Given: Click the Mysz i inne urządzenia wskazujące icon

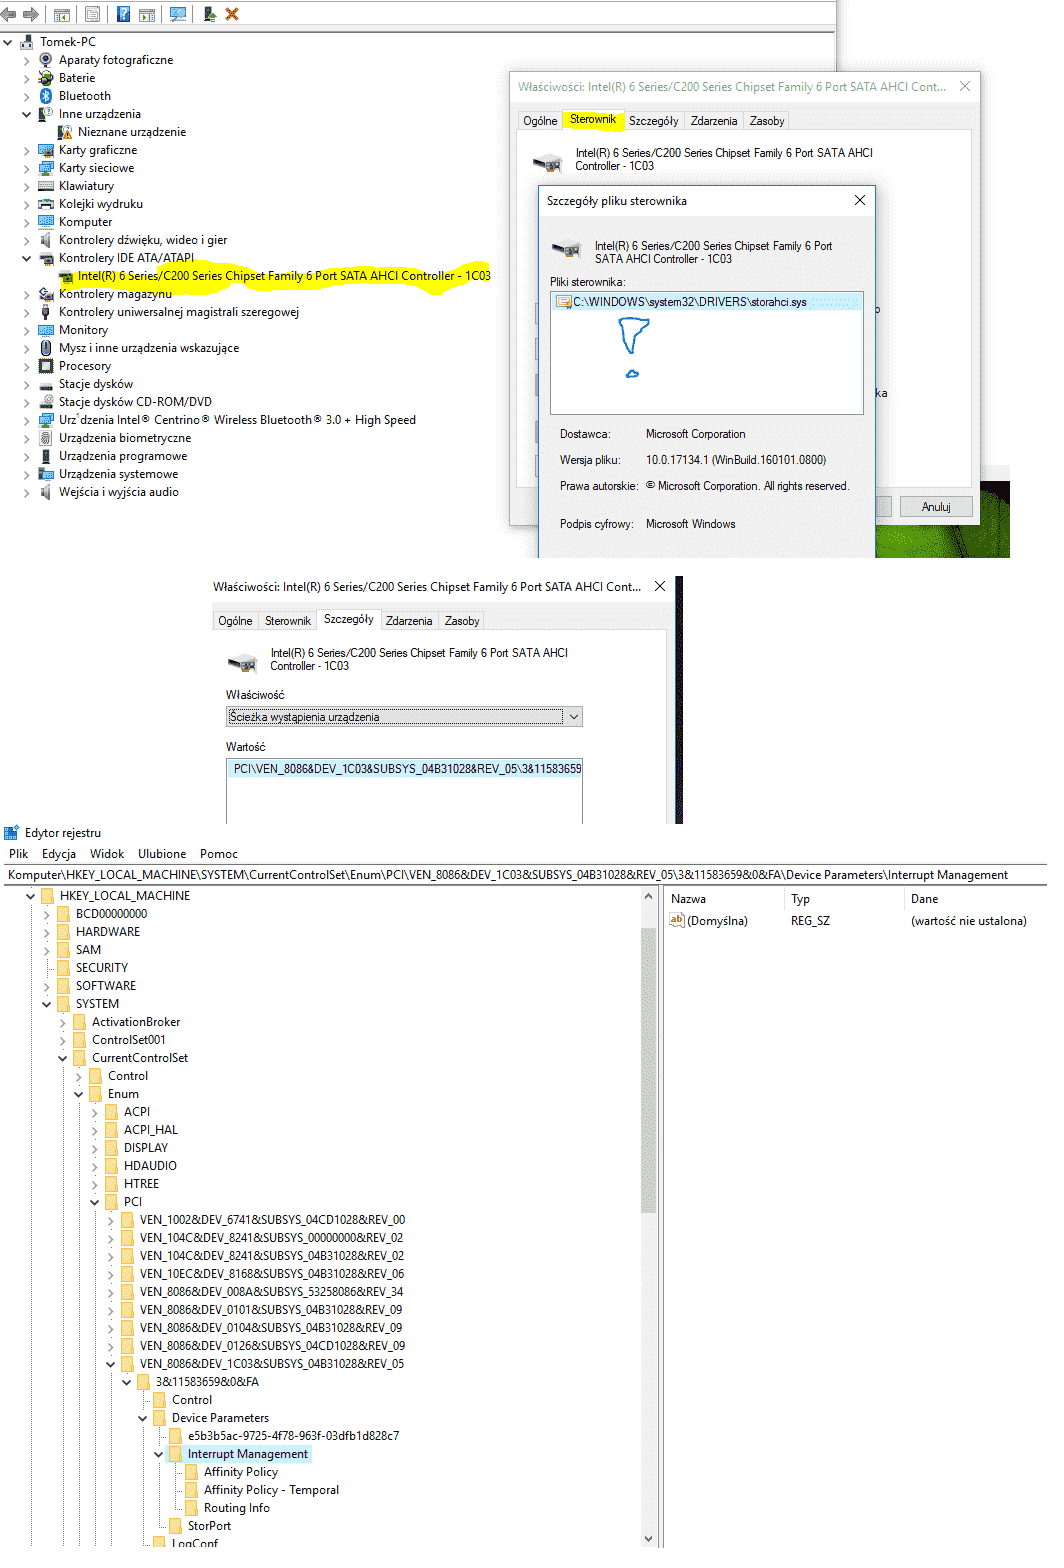Looking at the screenshot, I should [x=46, y=348].
